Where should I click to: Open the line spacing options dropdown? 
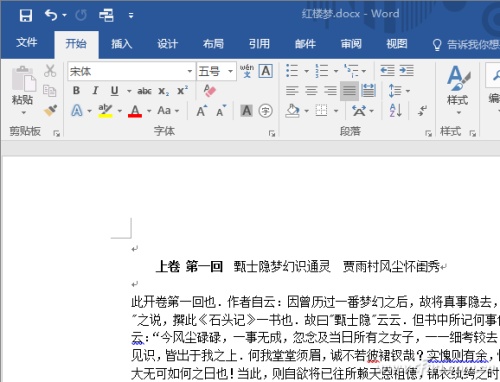pos(408,91)
